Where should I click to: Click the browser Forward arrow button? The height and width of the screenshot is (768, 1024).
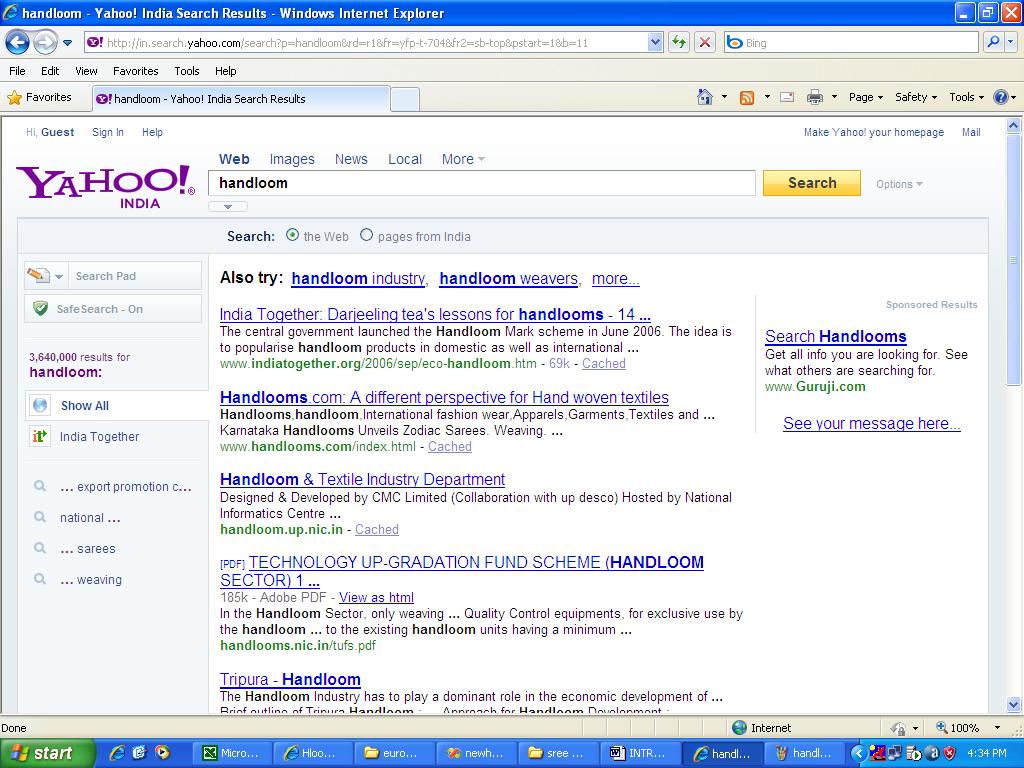(44, 43)
